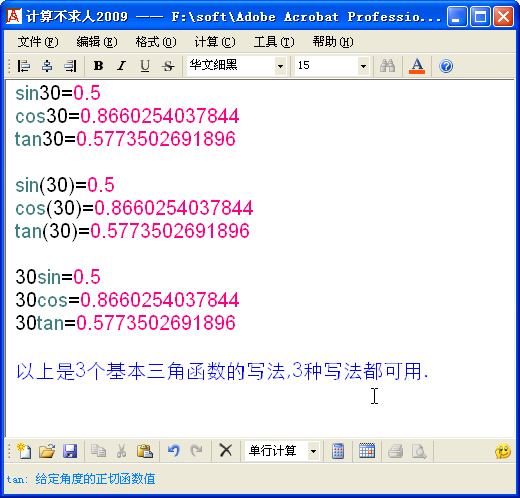
Task: Toggle underline formatting
Action: (x=145, y=66)
